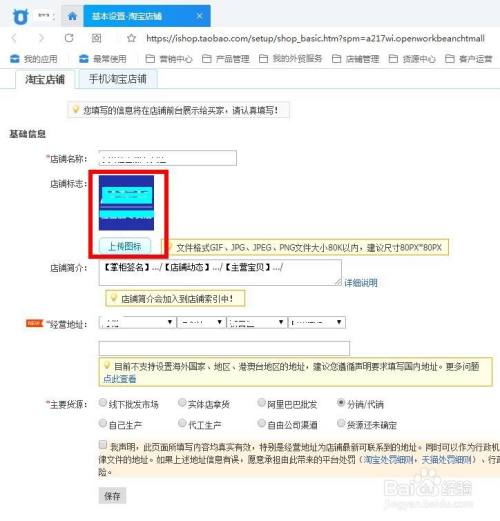500x521 pixels.
Task: Click the 保存 save button
Action: [x=112, y=496]
